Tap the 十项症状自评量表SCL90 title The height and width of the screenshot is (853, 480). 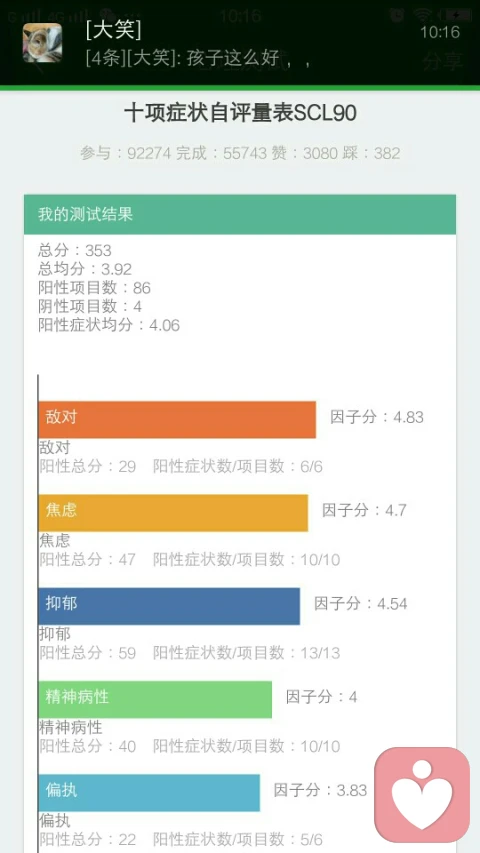[x=240, y=113]
